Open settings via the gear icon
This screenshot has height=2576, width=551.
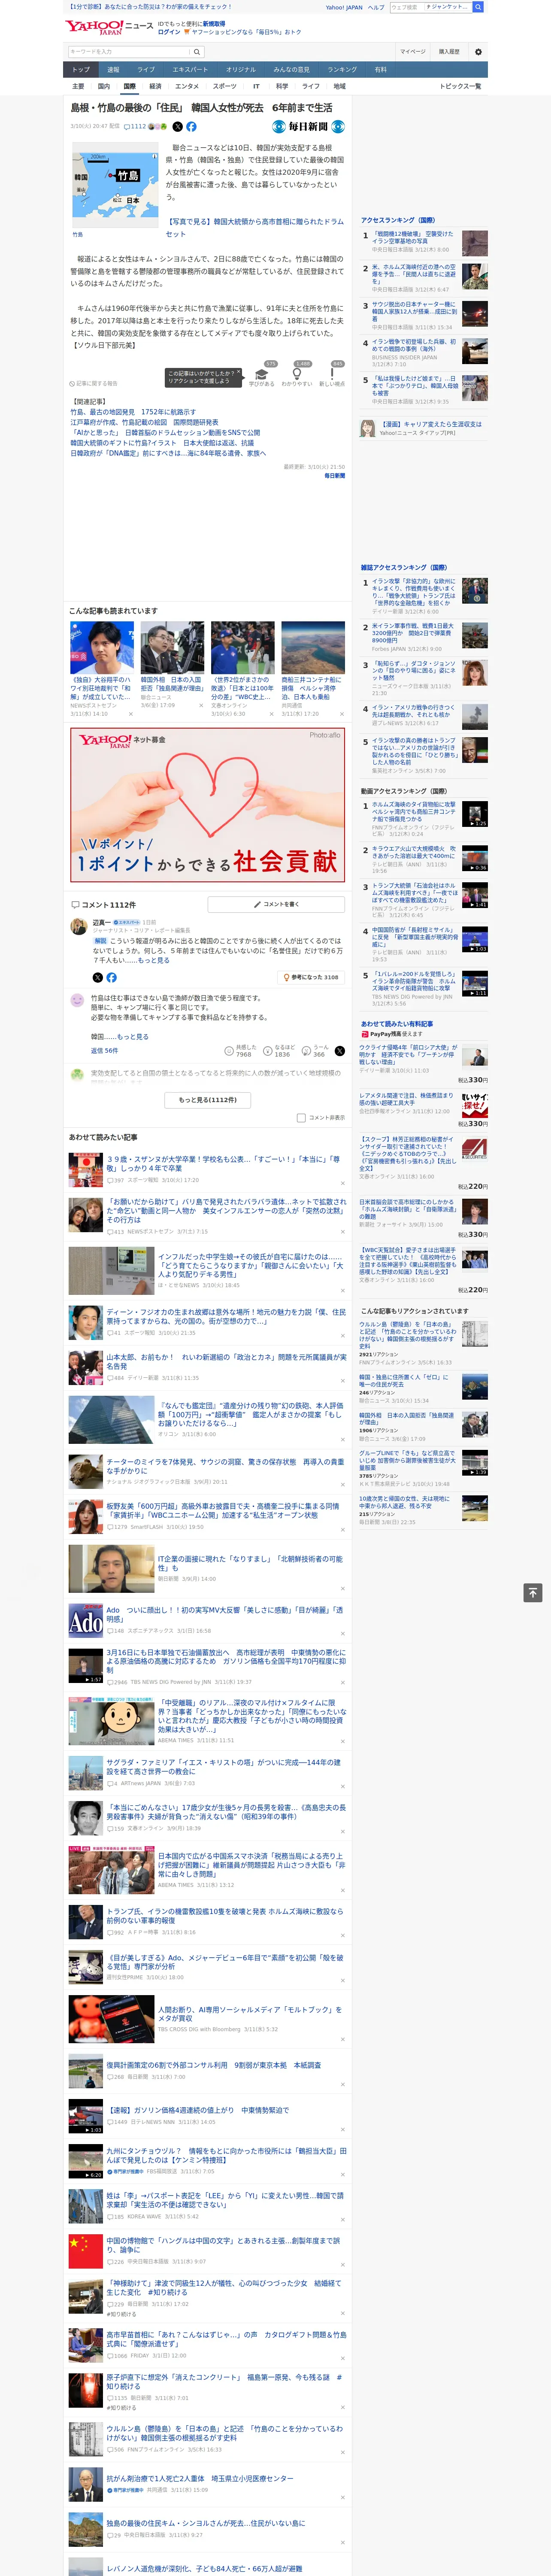click(x=477, y=52)
